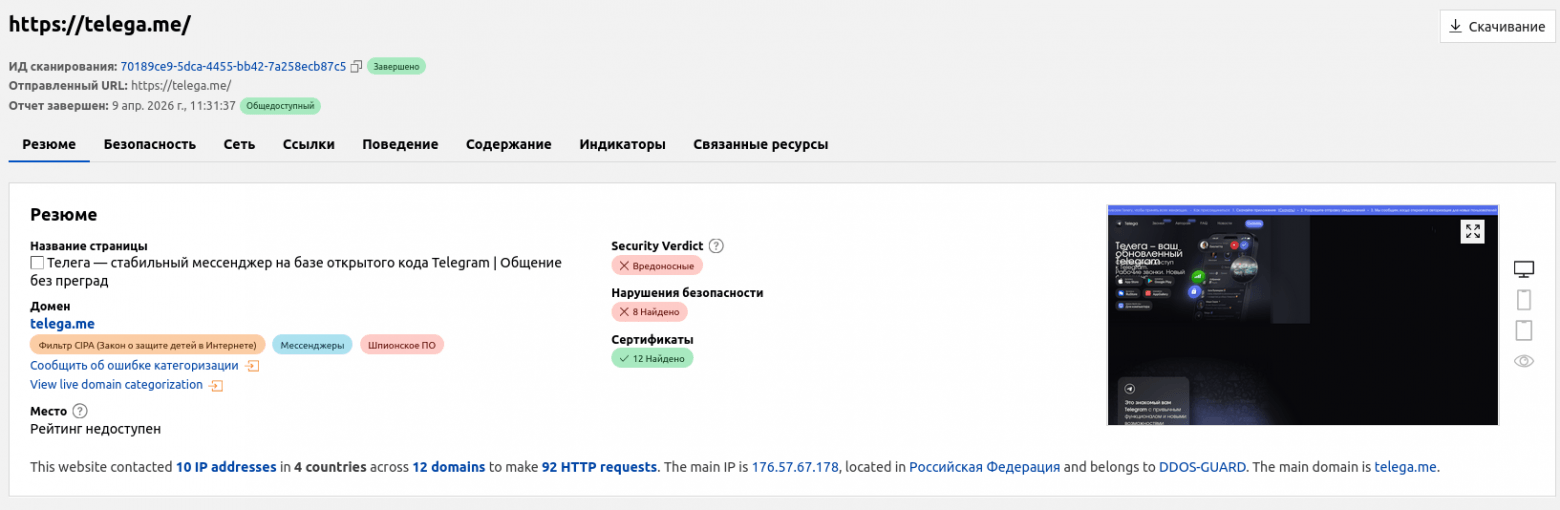
Task: Click the Вредоносные verdict badge
Action: 657,266
